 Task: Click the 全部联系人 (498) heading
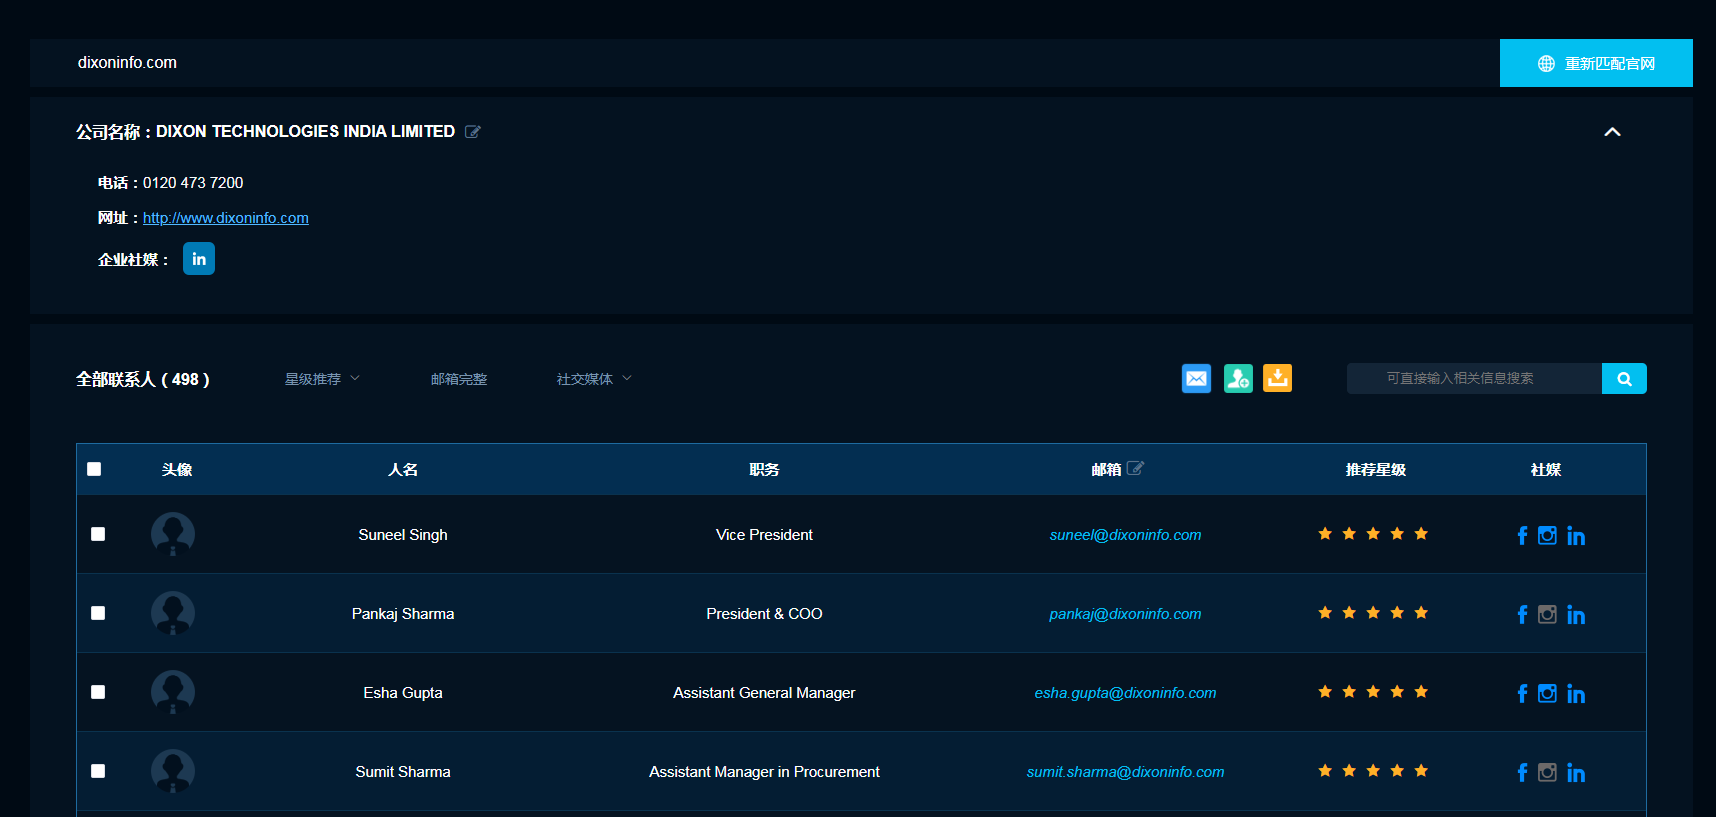[x=143, y=380]
